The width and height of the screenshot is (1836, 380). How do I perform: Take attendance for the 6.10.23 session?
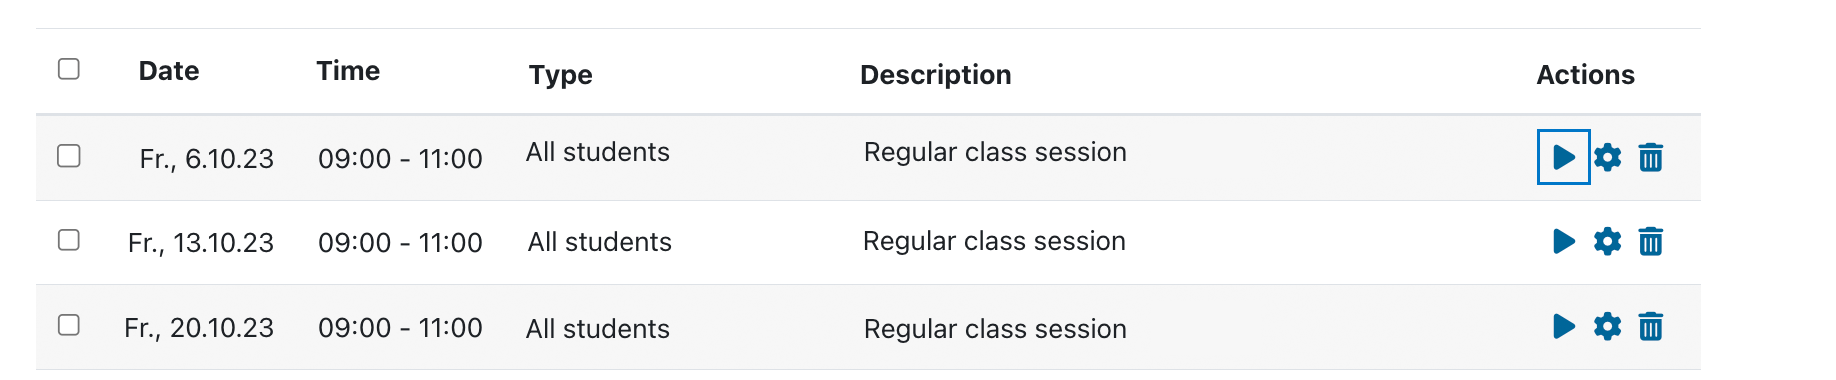[1563, 157]
